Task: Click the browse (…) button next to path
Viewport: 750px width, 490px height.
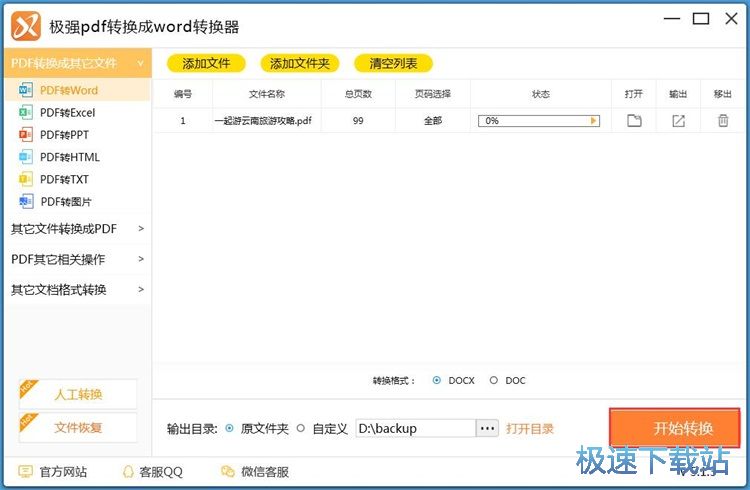Action: tap(487, 428)
